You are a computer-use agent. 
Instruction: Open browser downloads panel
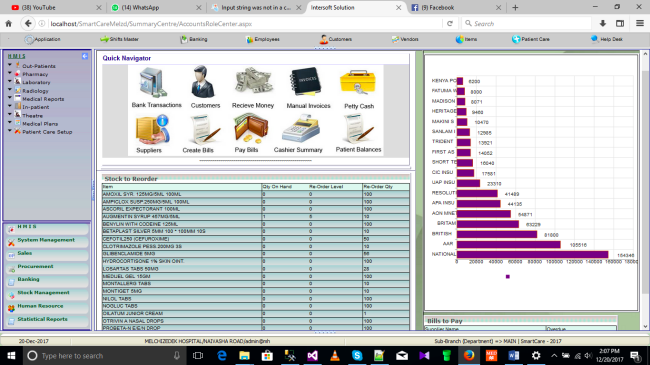(x=603, y=24)
